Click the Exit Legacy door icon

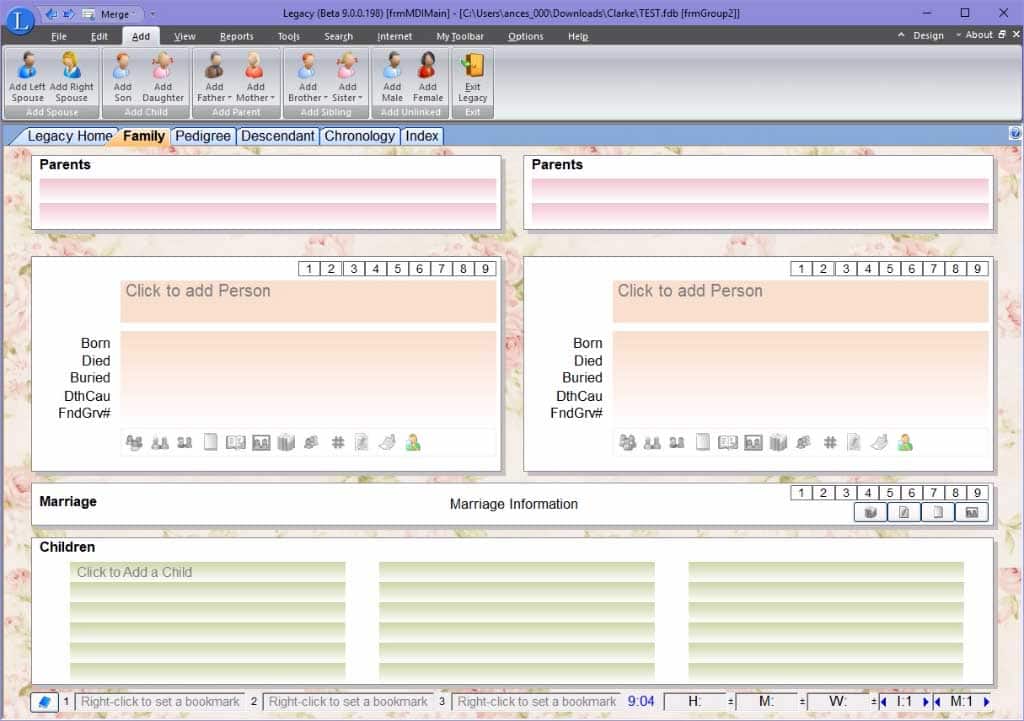click(472, 68)
